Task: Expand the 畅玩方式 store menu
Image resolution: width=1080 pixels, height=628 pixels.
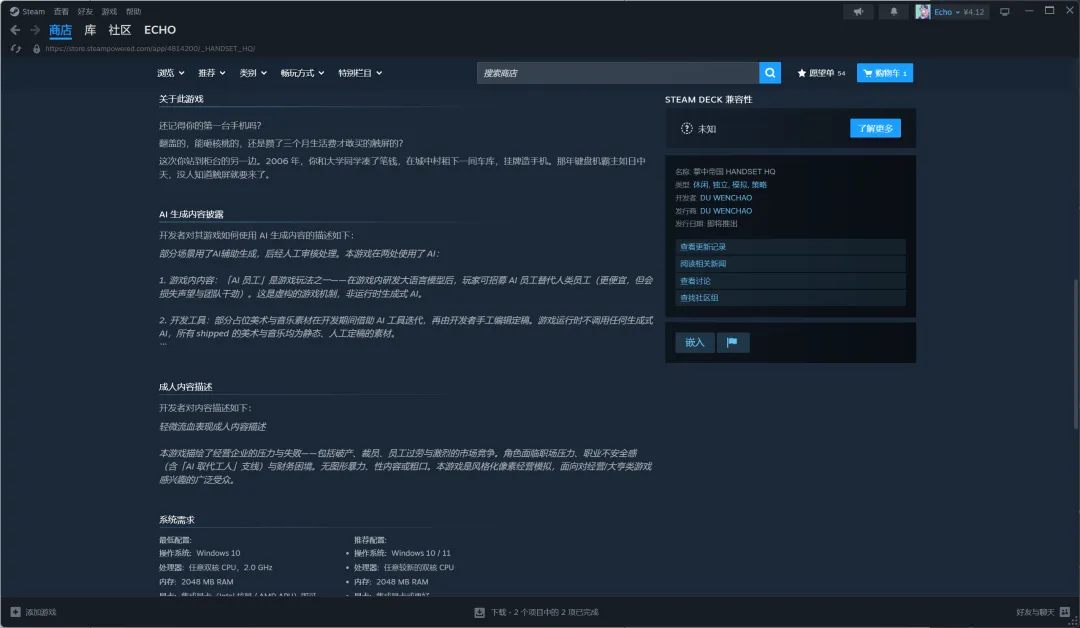Action: click(302, 73)
